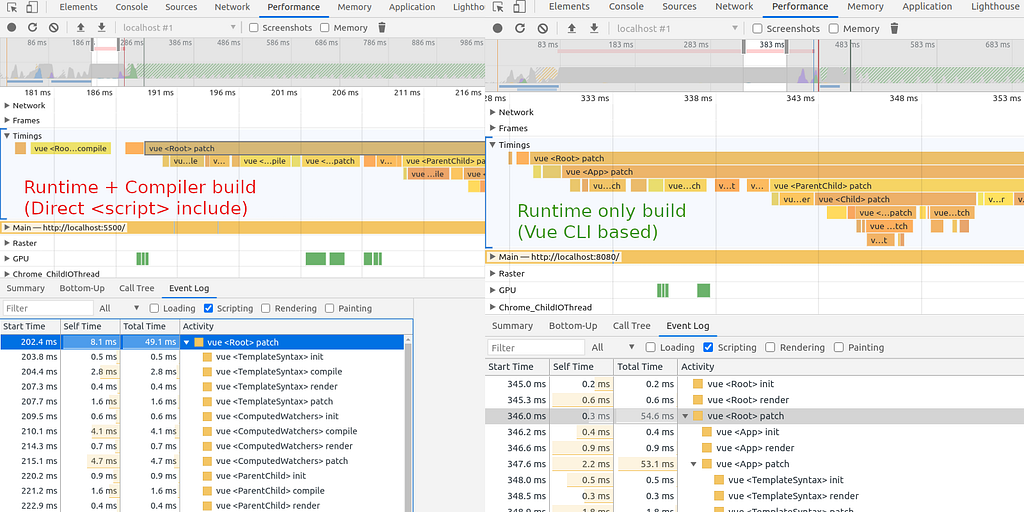Click Record button in left DevTools toolbar
Viewport: 1024px width, 512px height.
[x=10, y=27]
